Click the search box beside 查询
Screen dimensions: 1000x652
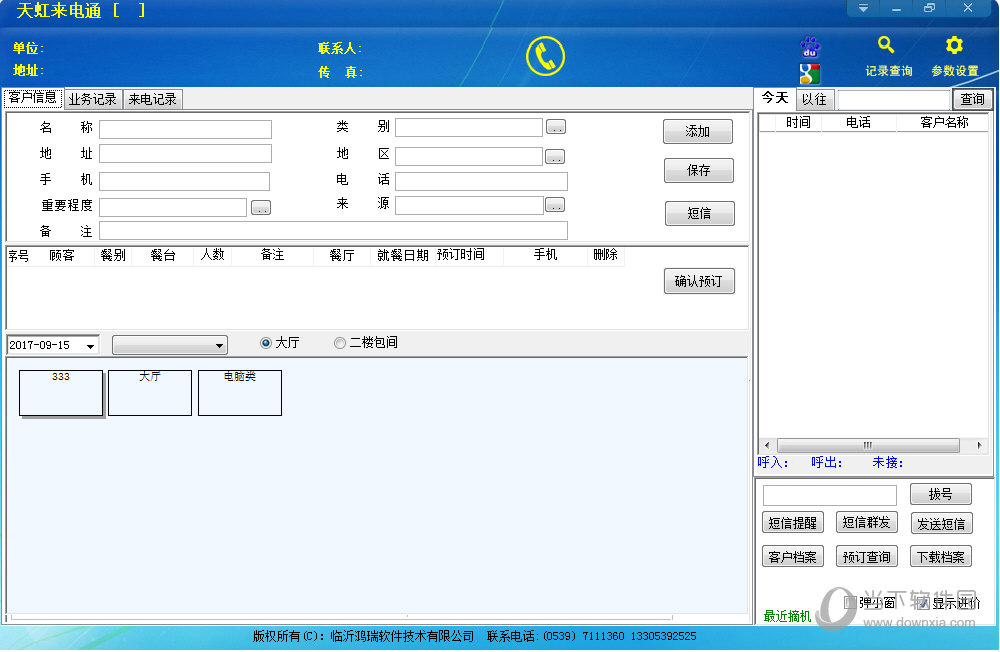[894, 100]
